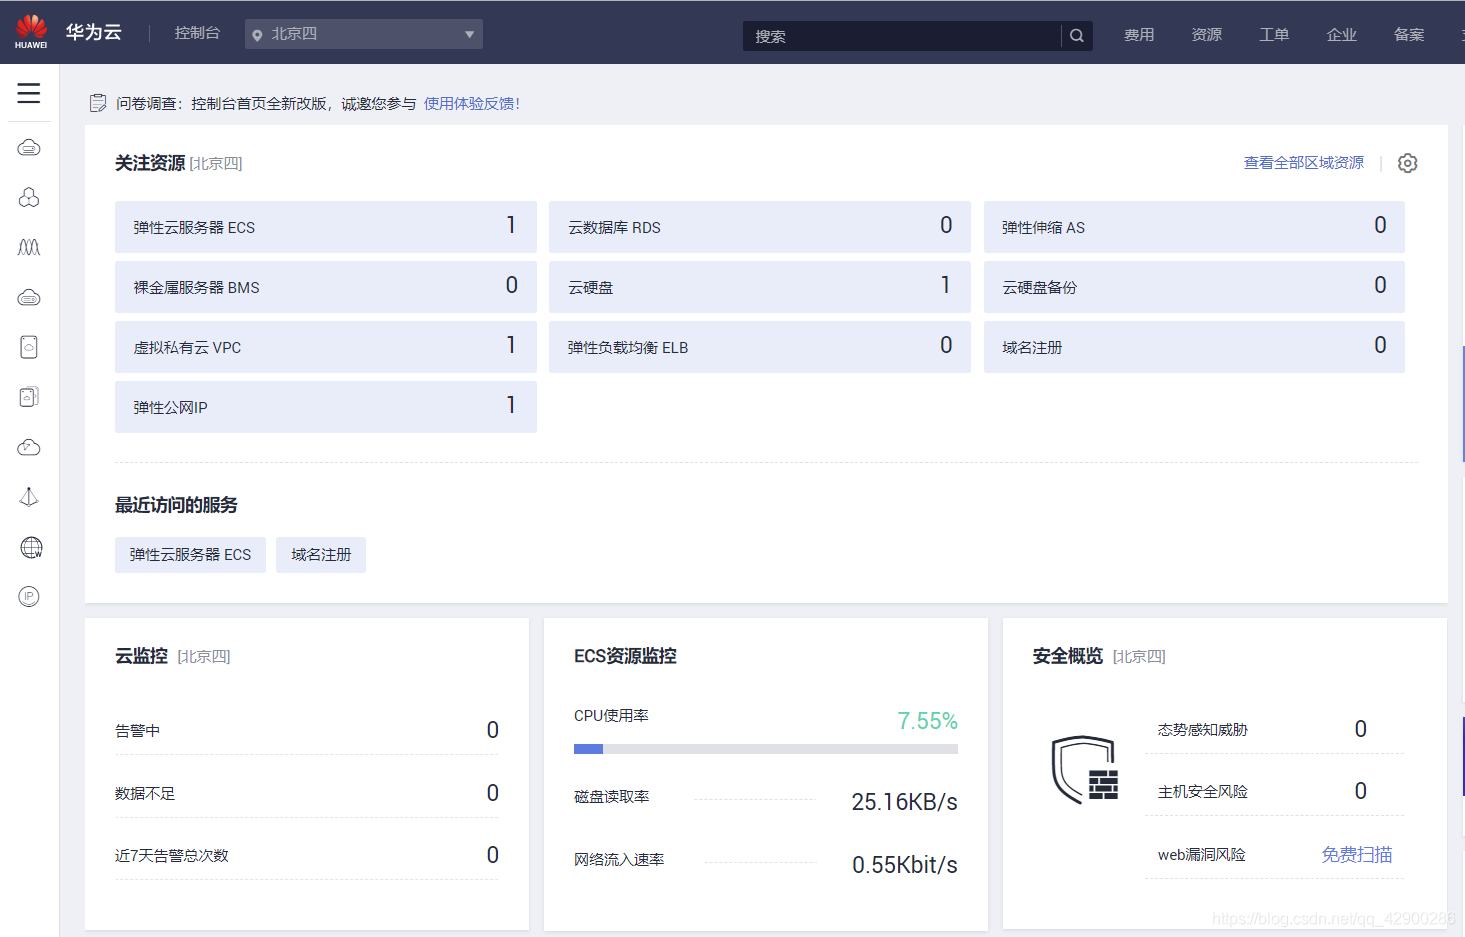
Task: Click 态势感知威胁 row
Action: coord(1274,729)
